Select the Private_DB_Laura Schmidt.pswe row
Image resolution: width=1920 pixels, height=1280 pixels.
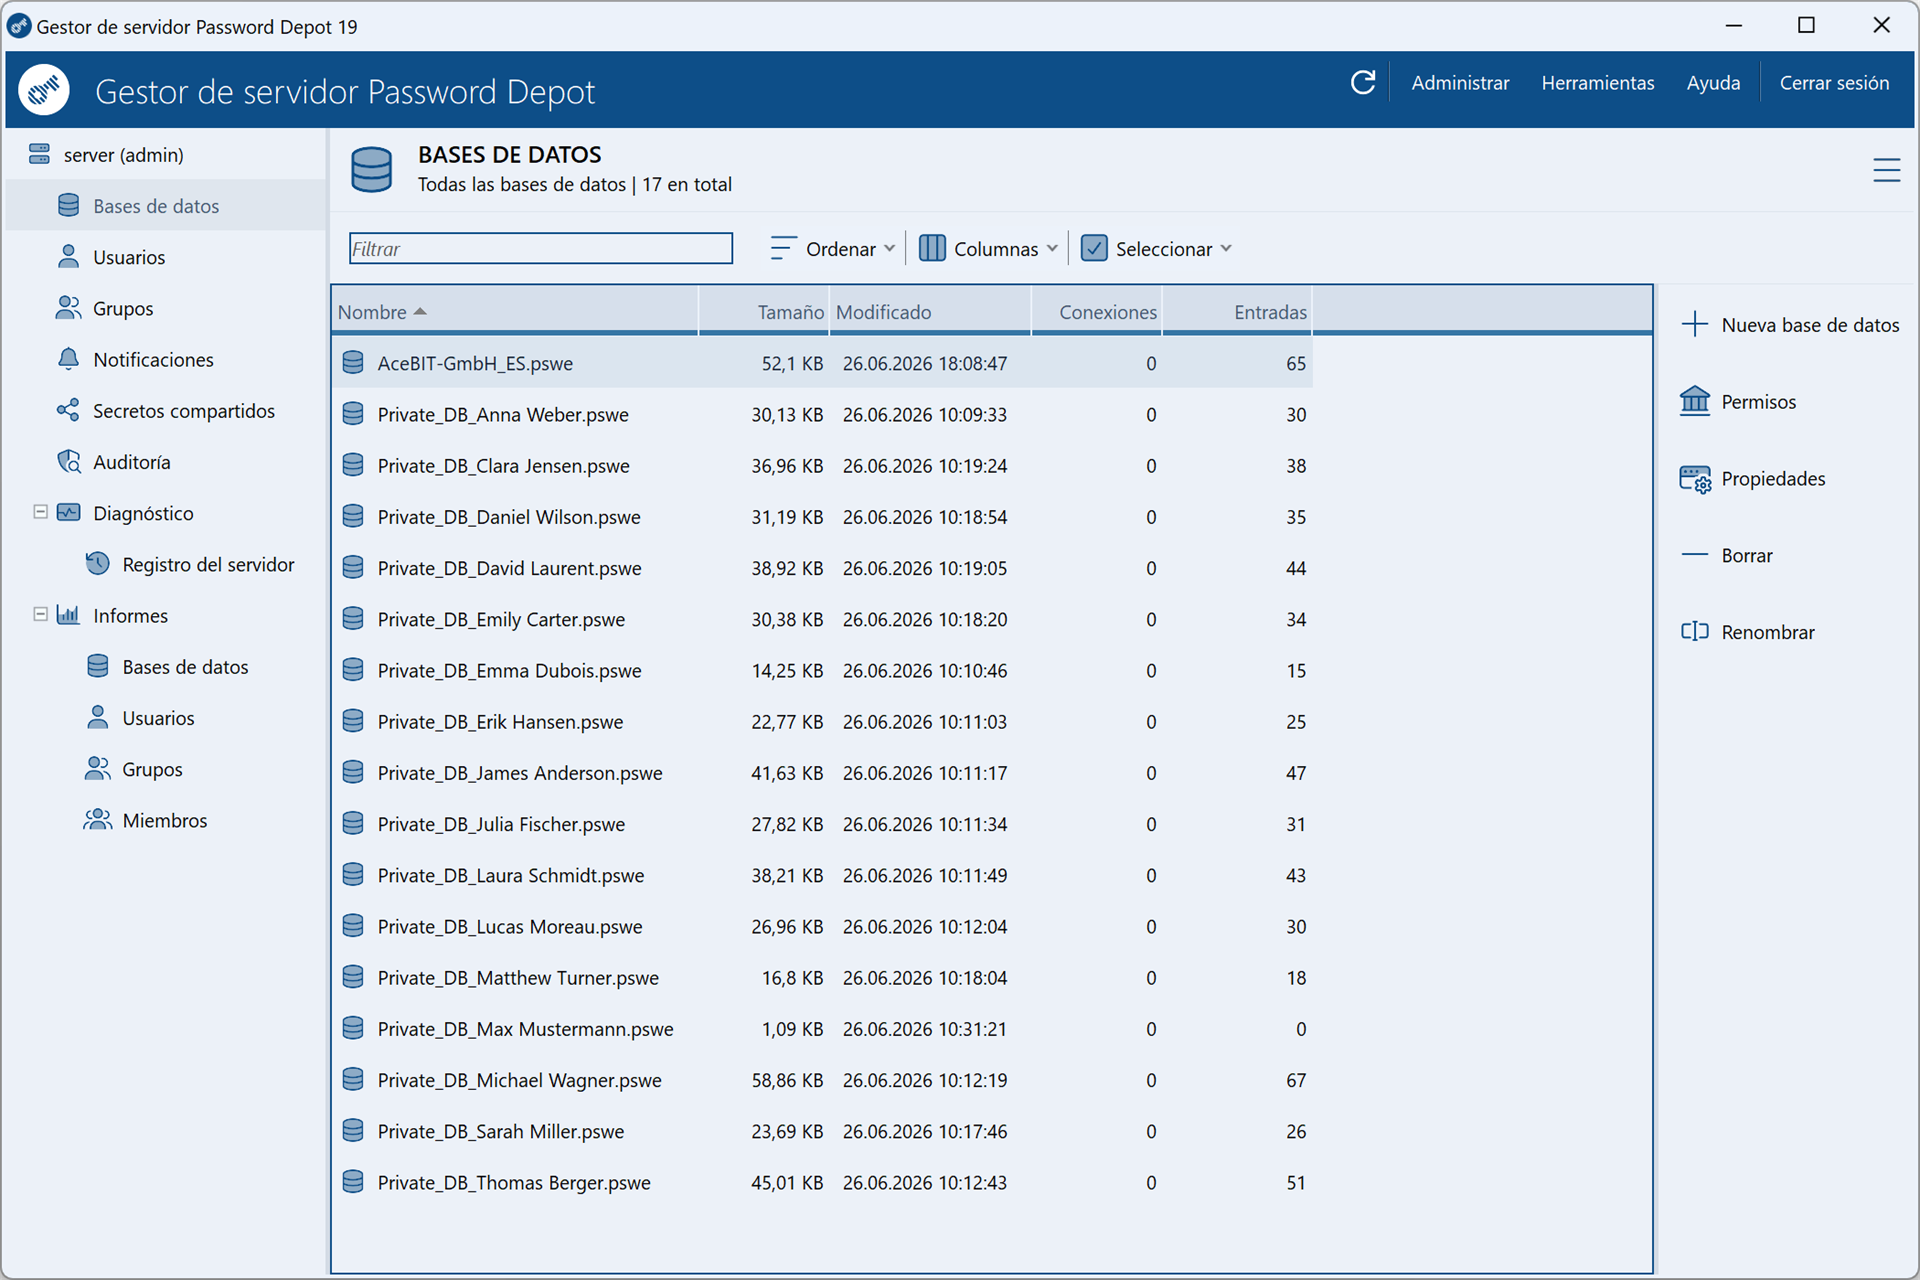click(822, 875)
